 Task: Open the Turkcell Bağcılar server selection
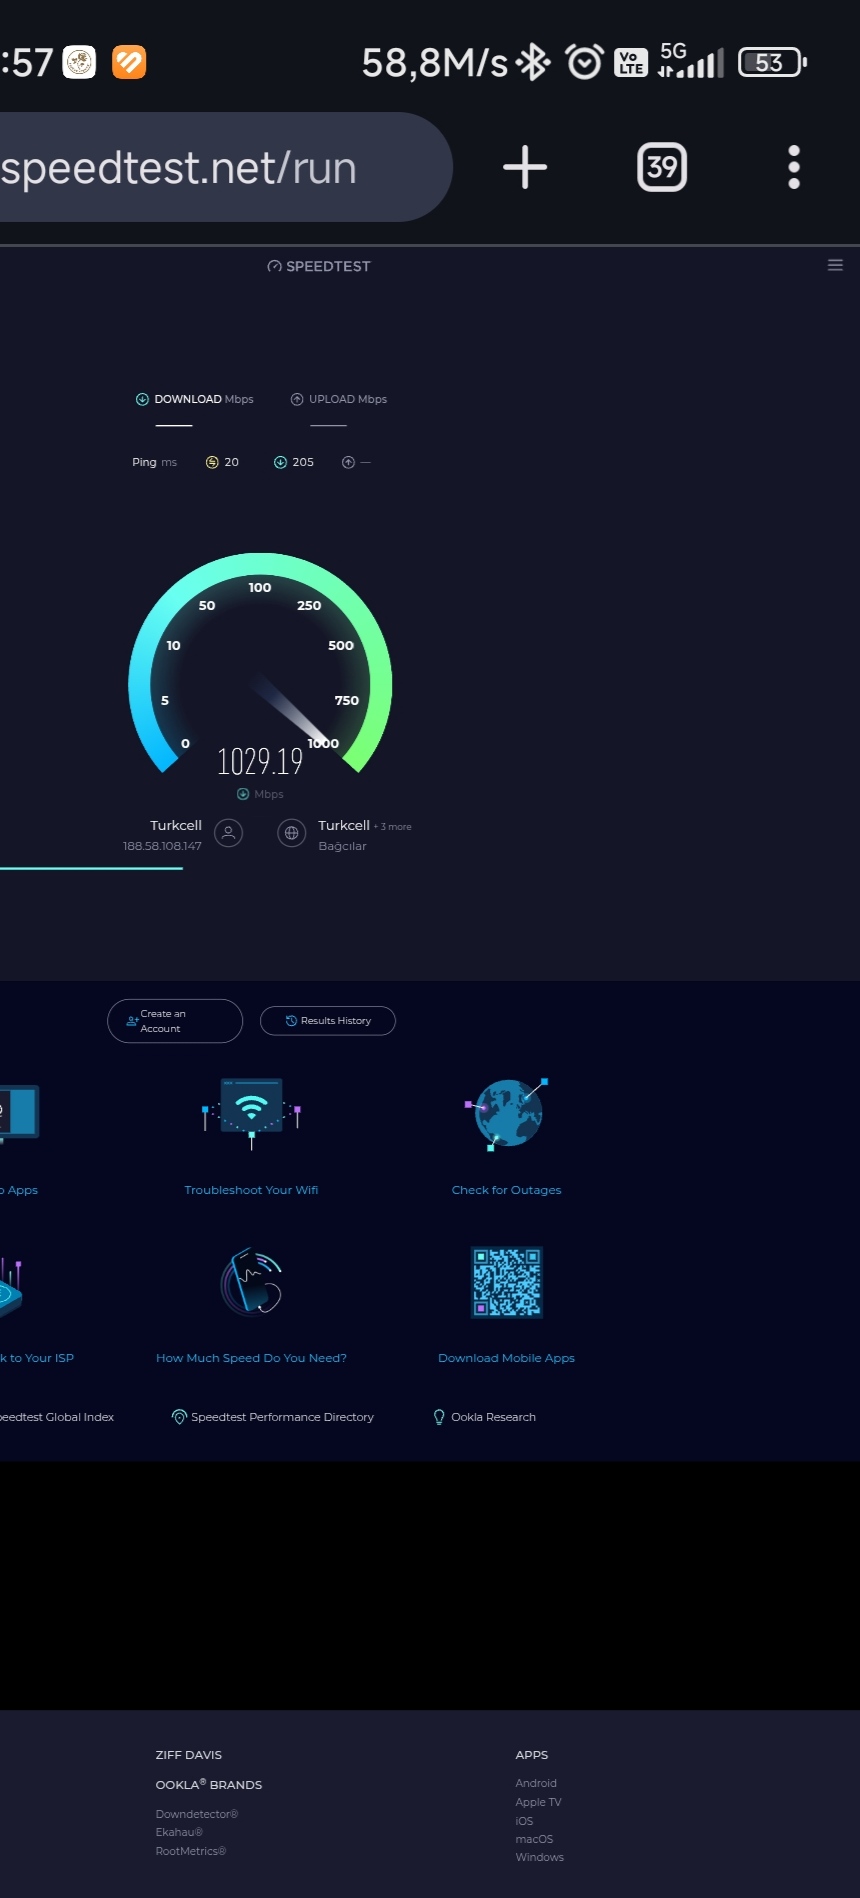364,835
